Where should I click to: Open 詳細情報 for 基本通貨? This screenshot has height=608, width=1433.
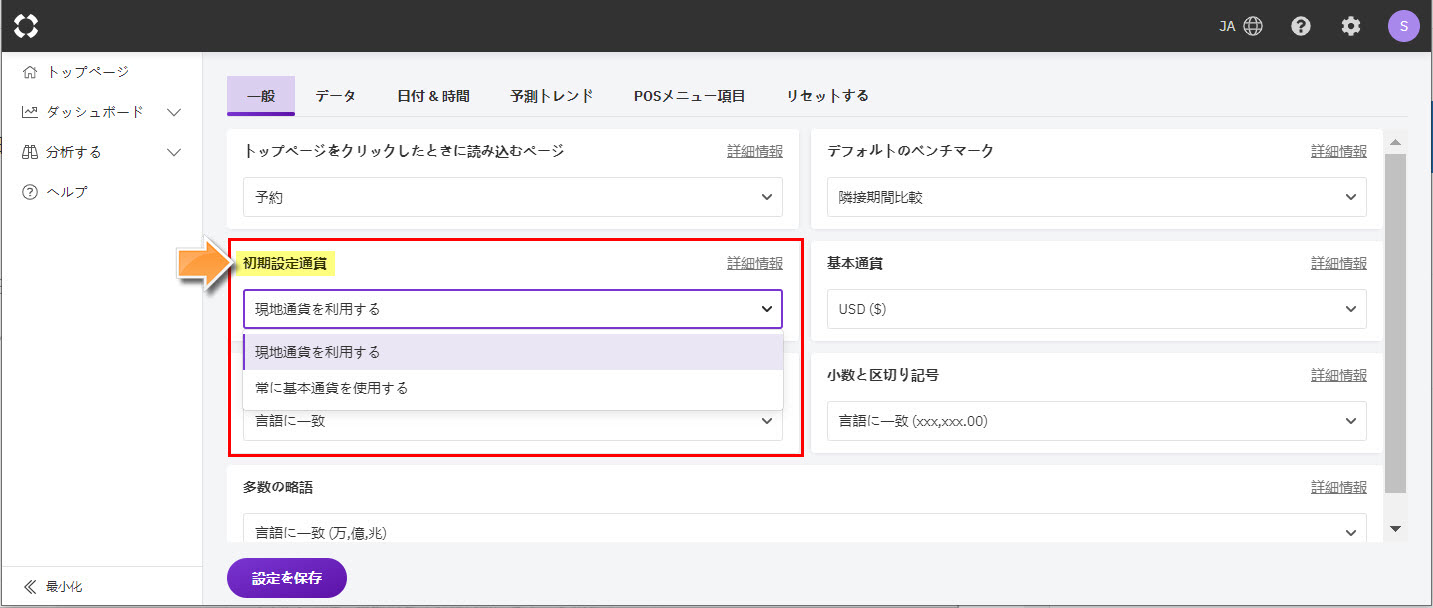point(1339,263)
